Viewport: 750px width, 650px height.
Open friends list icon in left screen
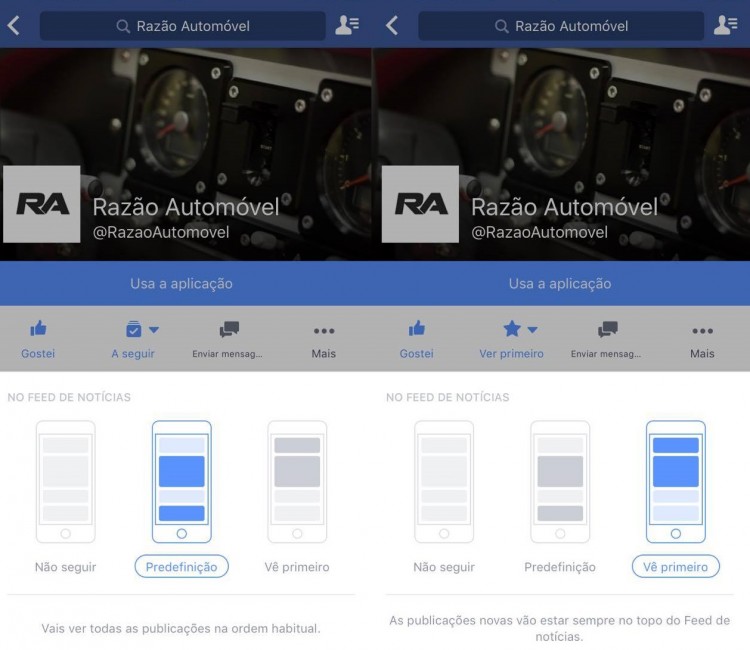347,25
